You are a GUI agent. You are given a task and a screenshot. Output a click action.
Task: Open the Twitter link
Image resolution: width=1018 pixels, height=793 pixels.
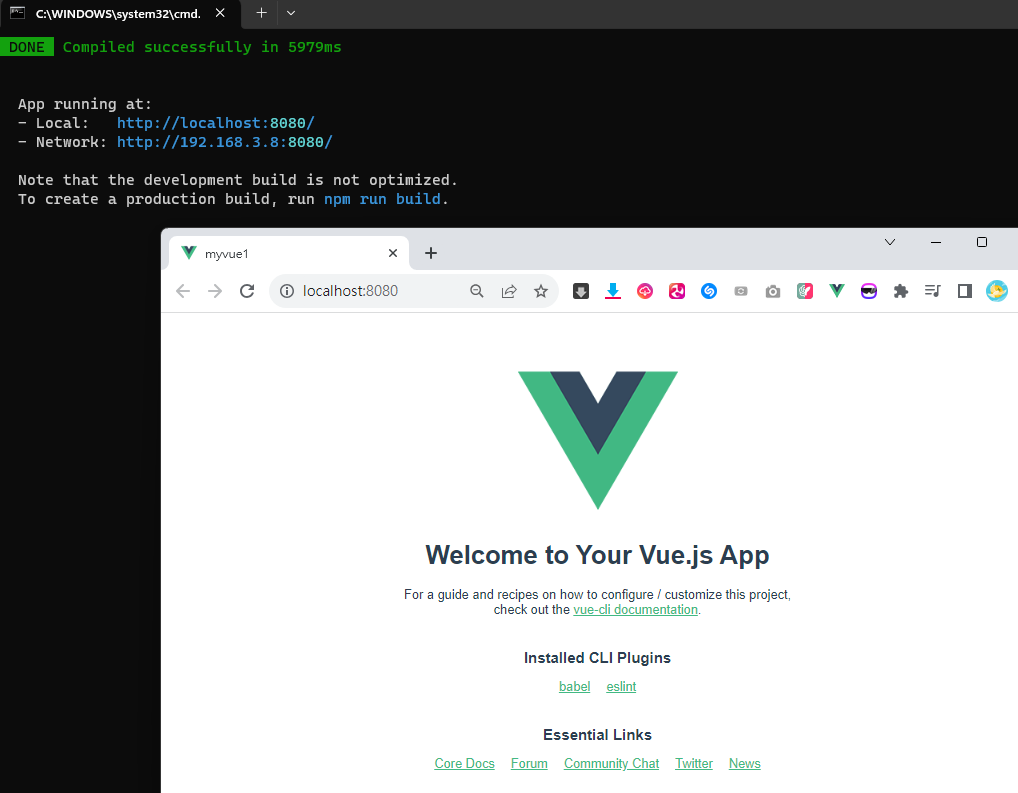click(694, 764)
